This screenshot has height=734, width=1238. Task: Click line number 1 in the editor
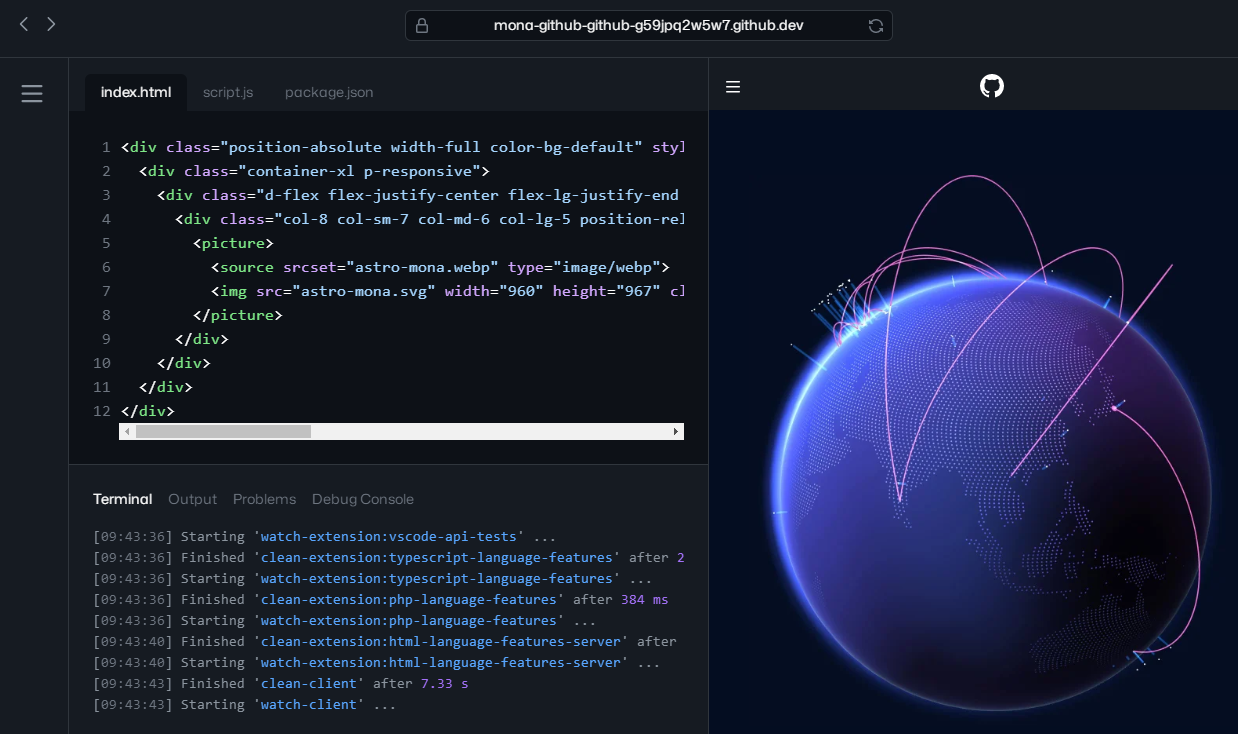(x=106, y=147)
